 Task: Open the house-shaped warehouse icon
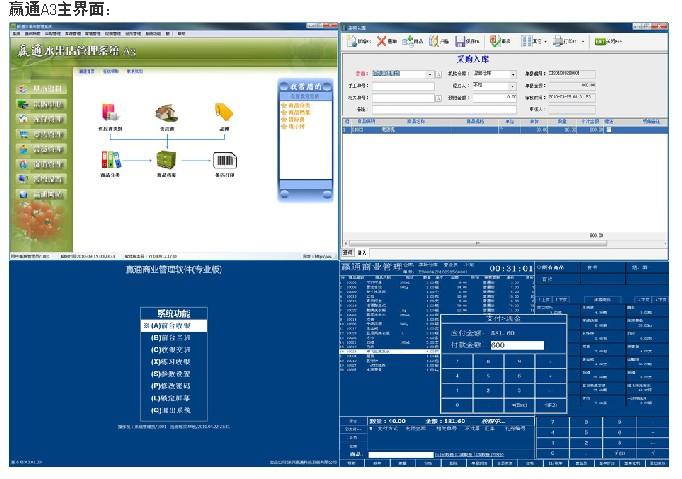coord(167,113)
